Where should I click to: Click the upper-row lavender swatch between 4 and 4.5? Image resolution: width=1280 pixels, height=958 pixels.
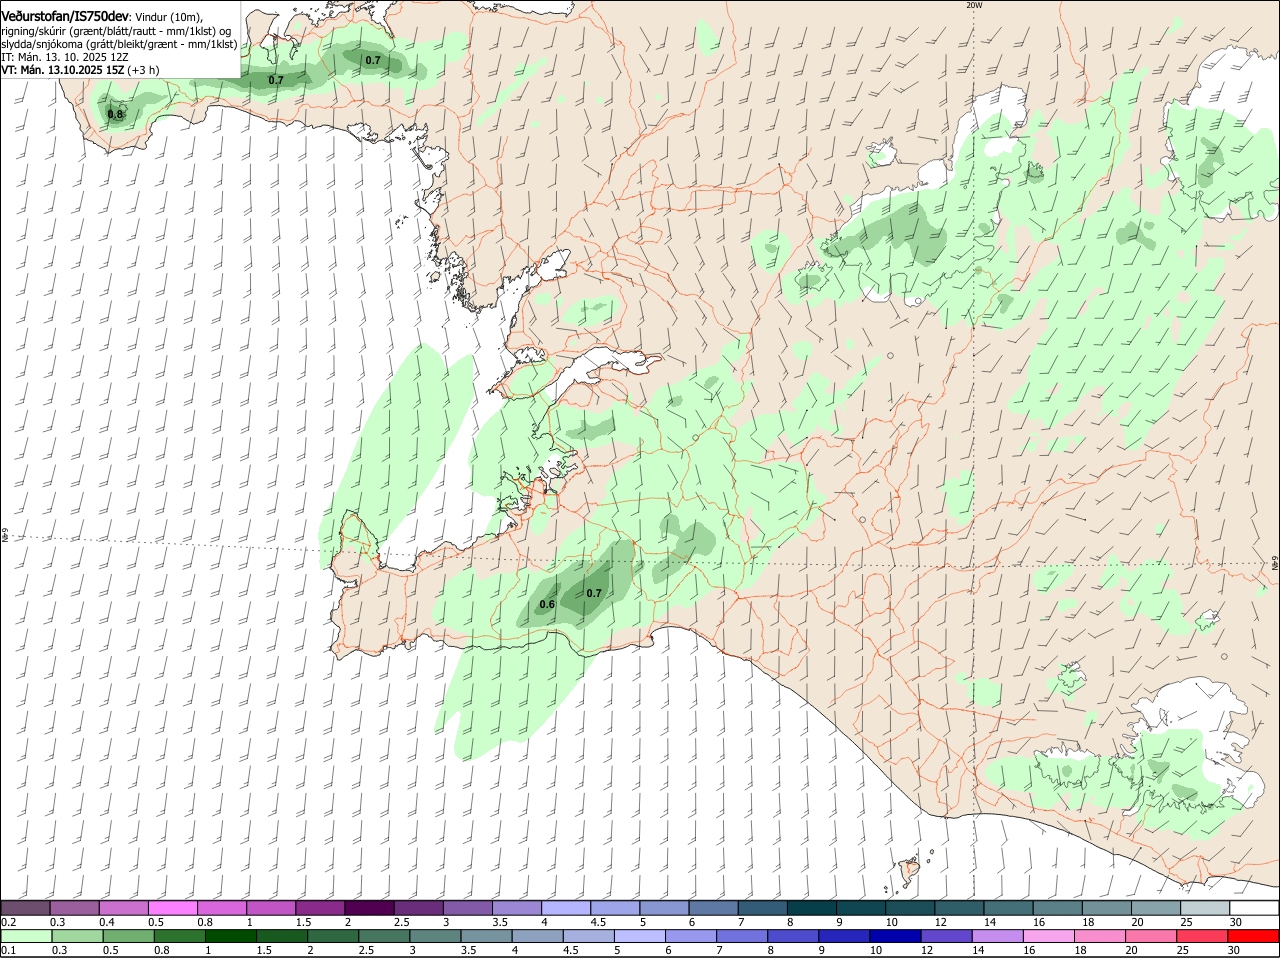[567, 907]
